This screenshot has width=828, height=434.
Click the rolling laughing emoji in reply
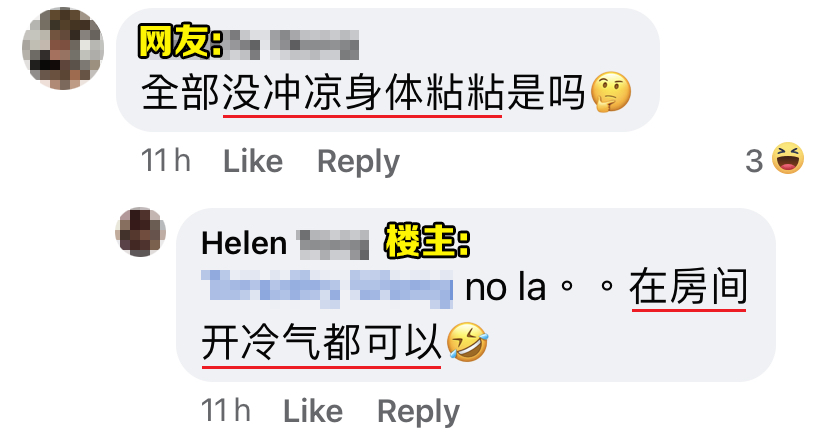[x=467, y=342]
